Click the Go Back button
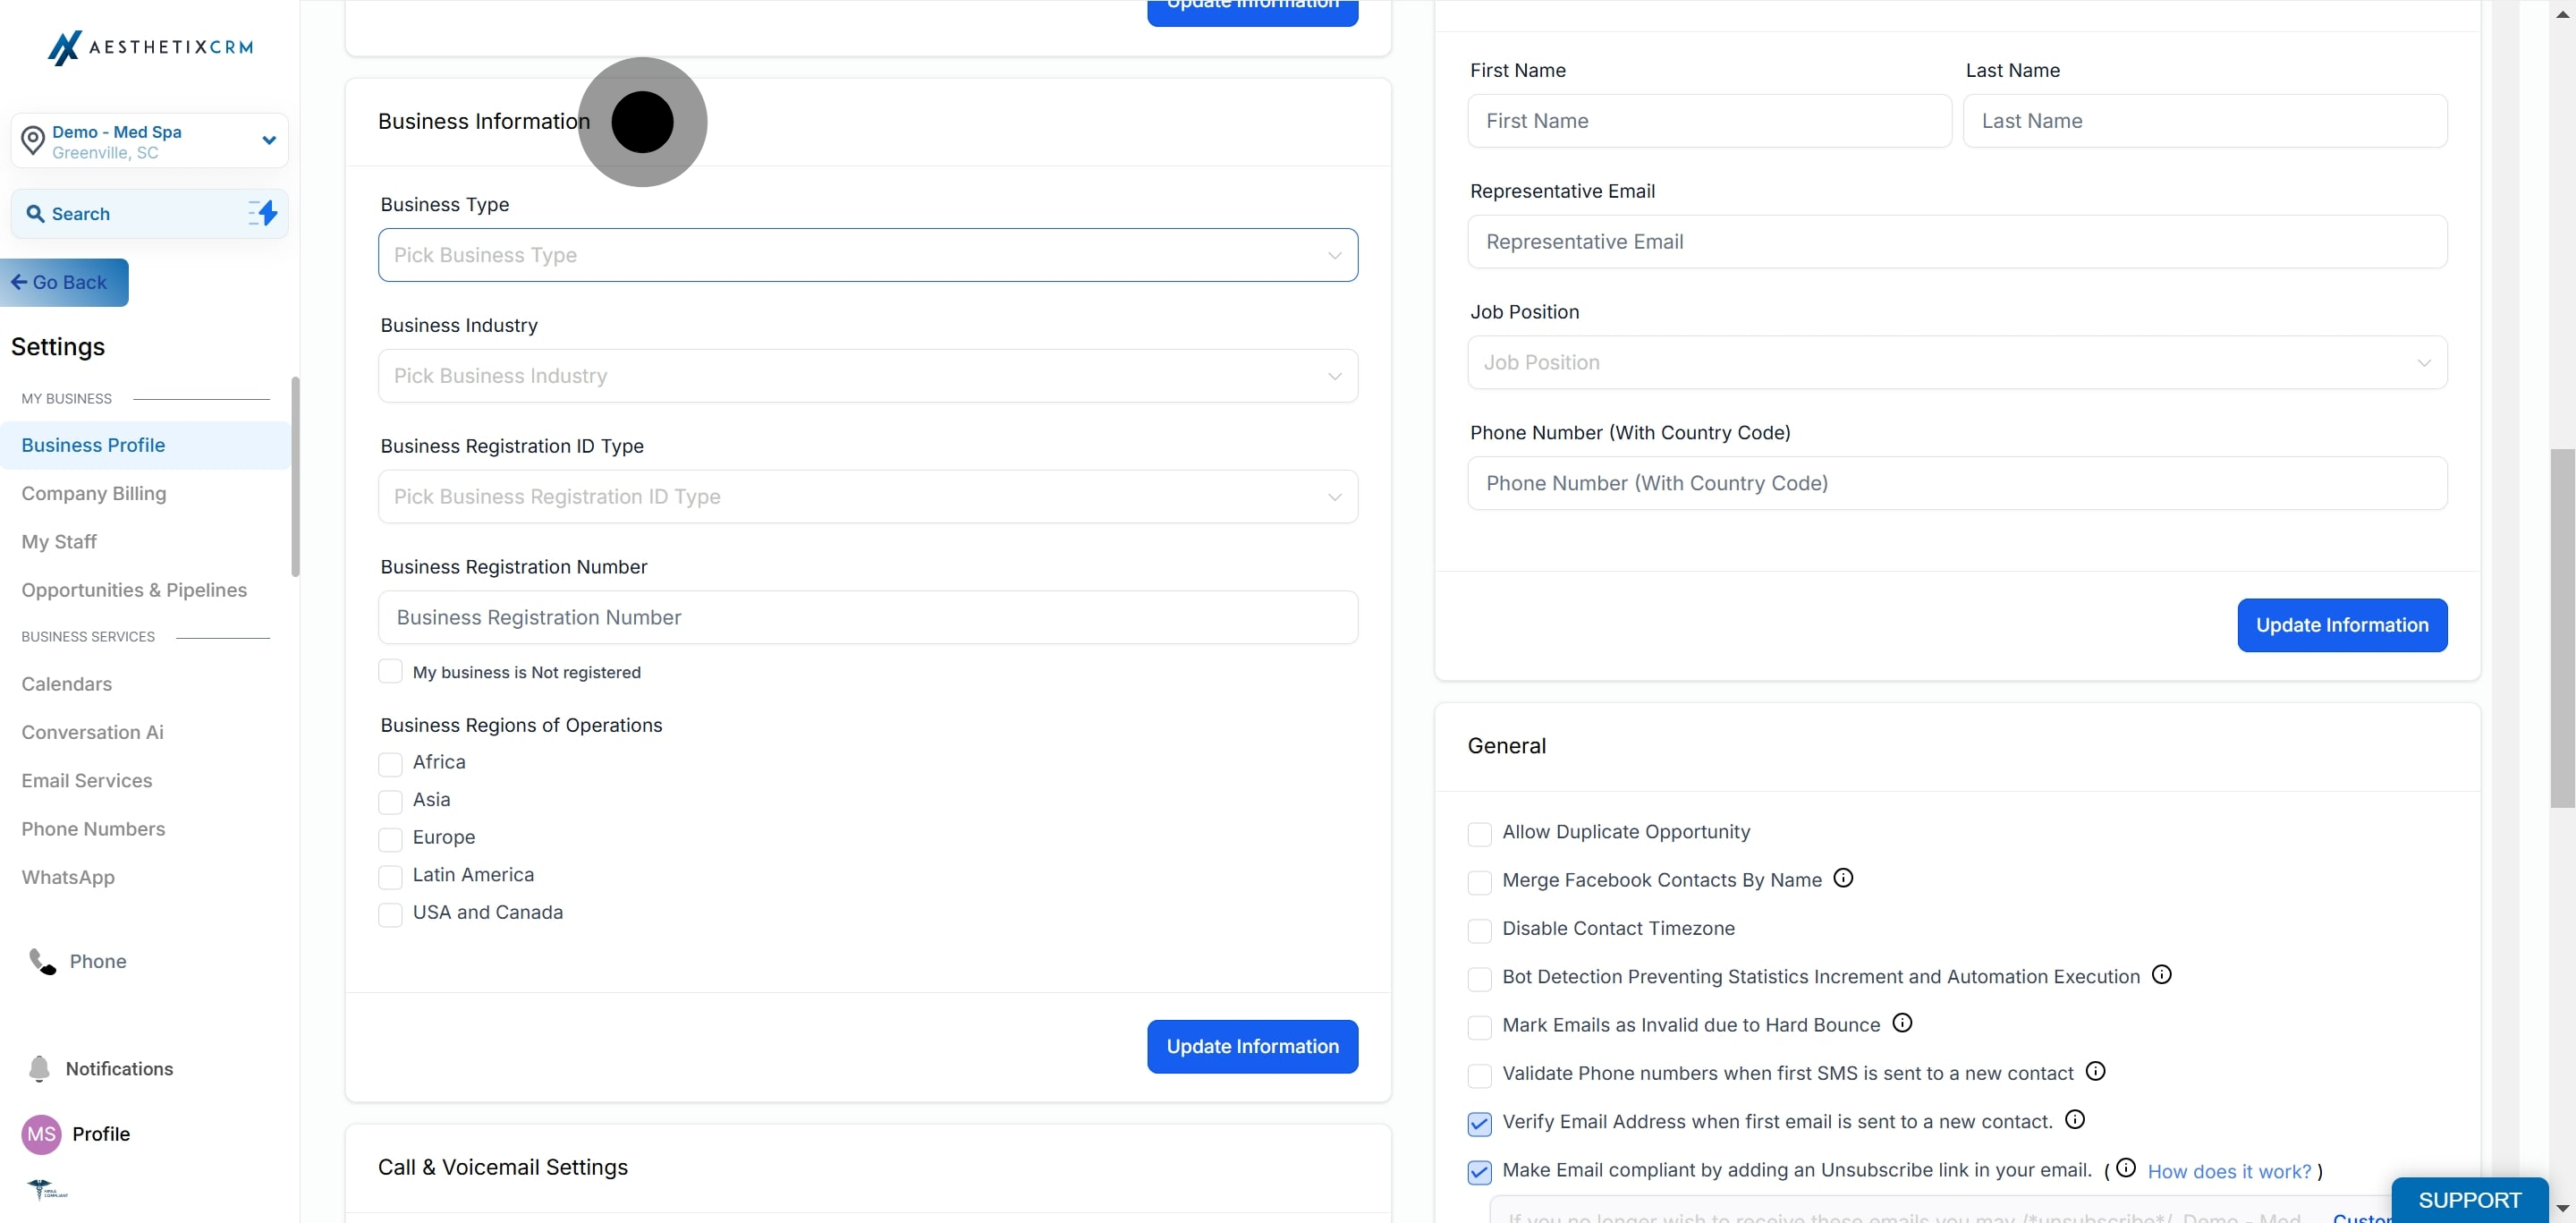Image resolution: width=2576 pixels, height=1223 pixels. (x=64, y=283)
